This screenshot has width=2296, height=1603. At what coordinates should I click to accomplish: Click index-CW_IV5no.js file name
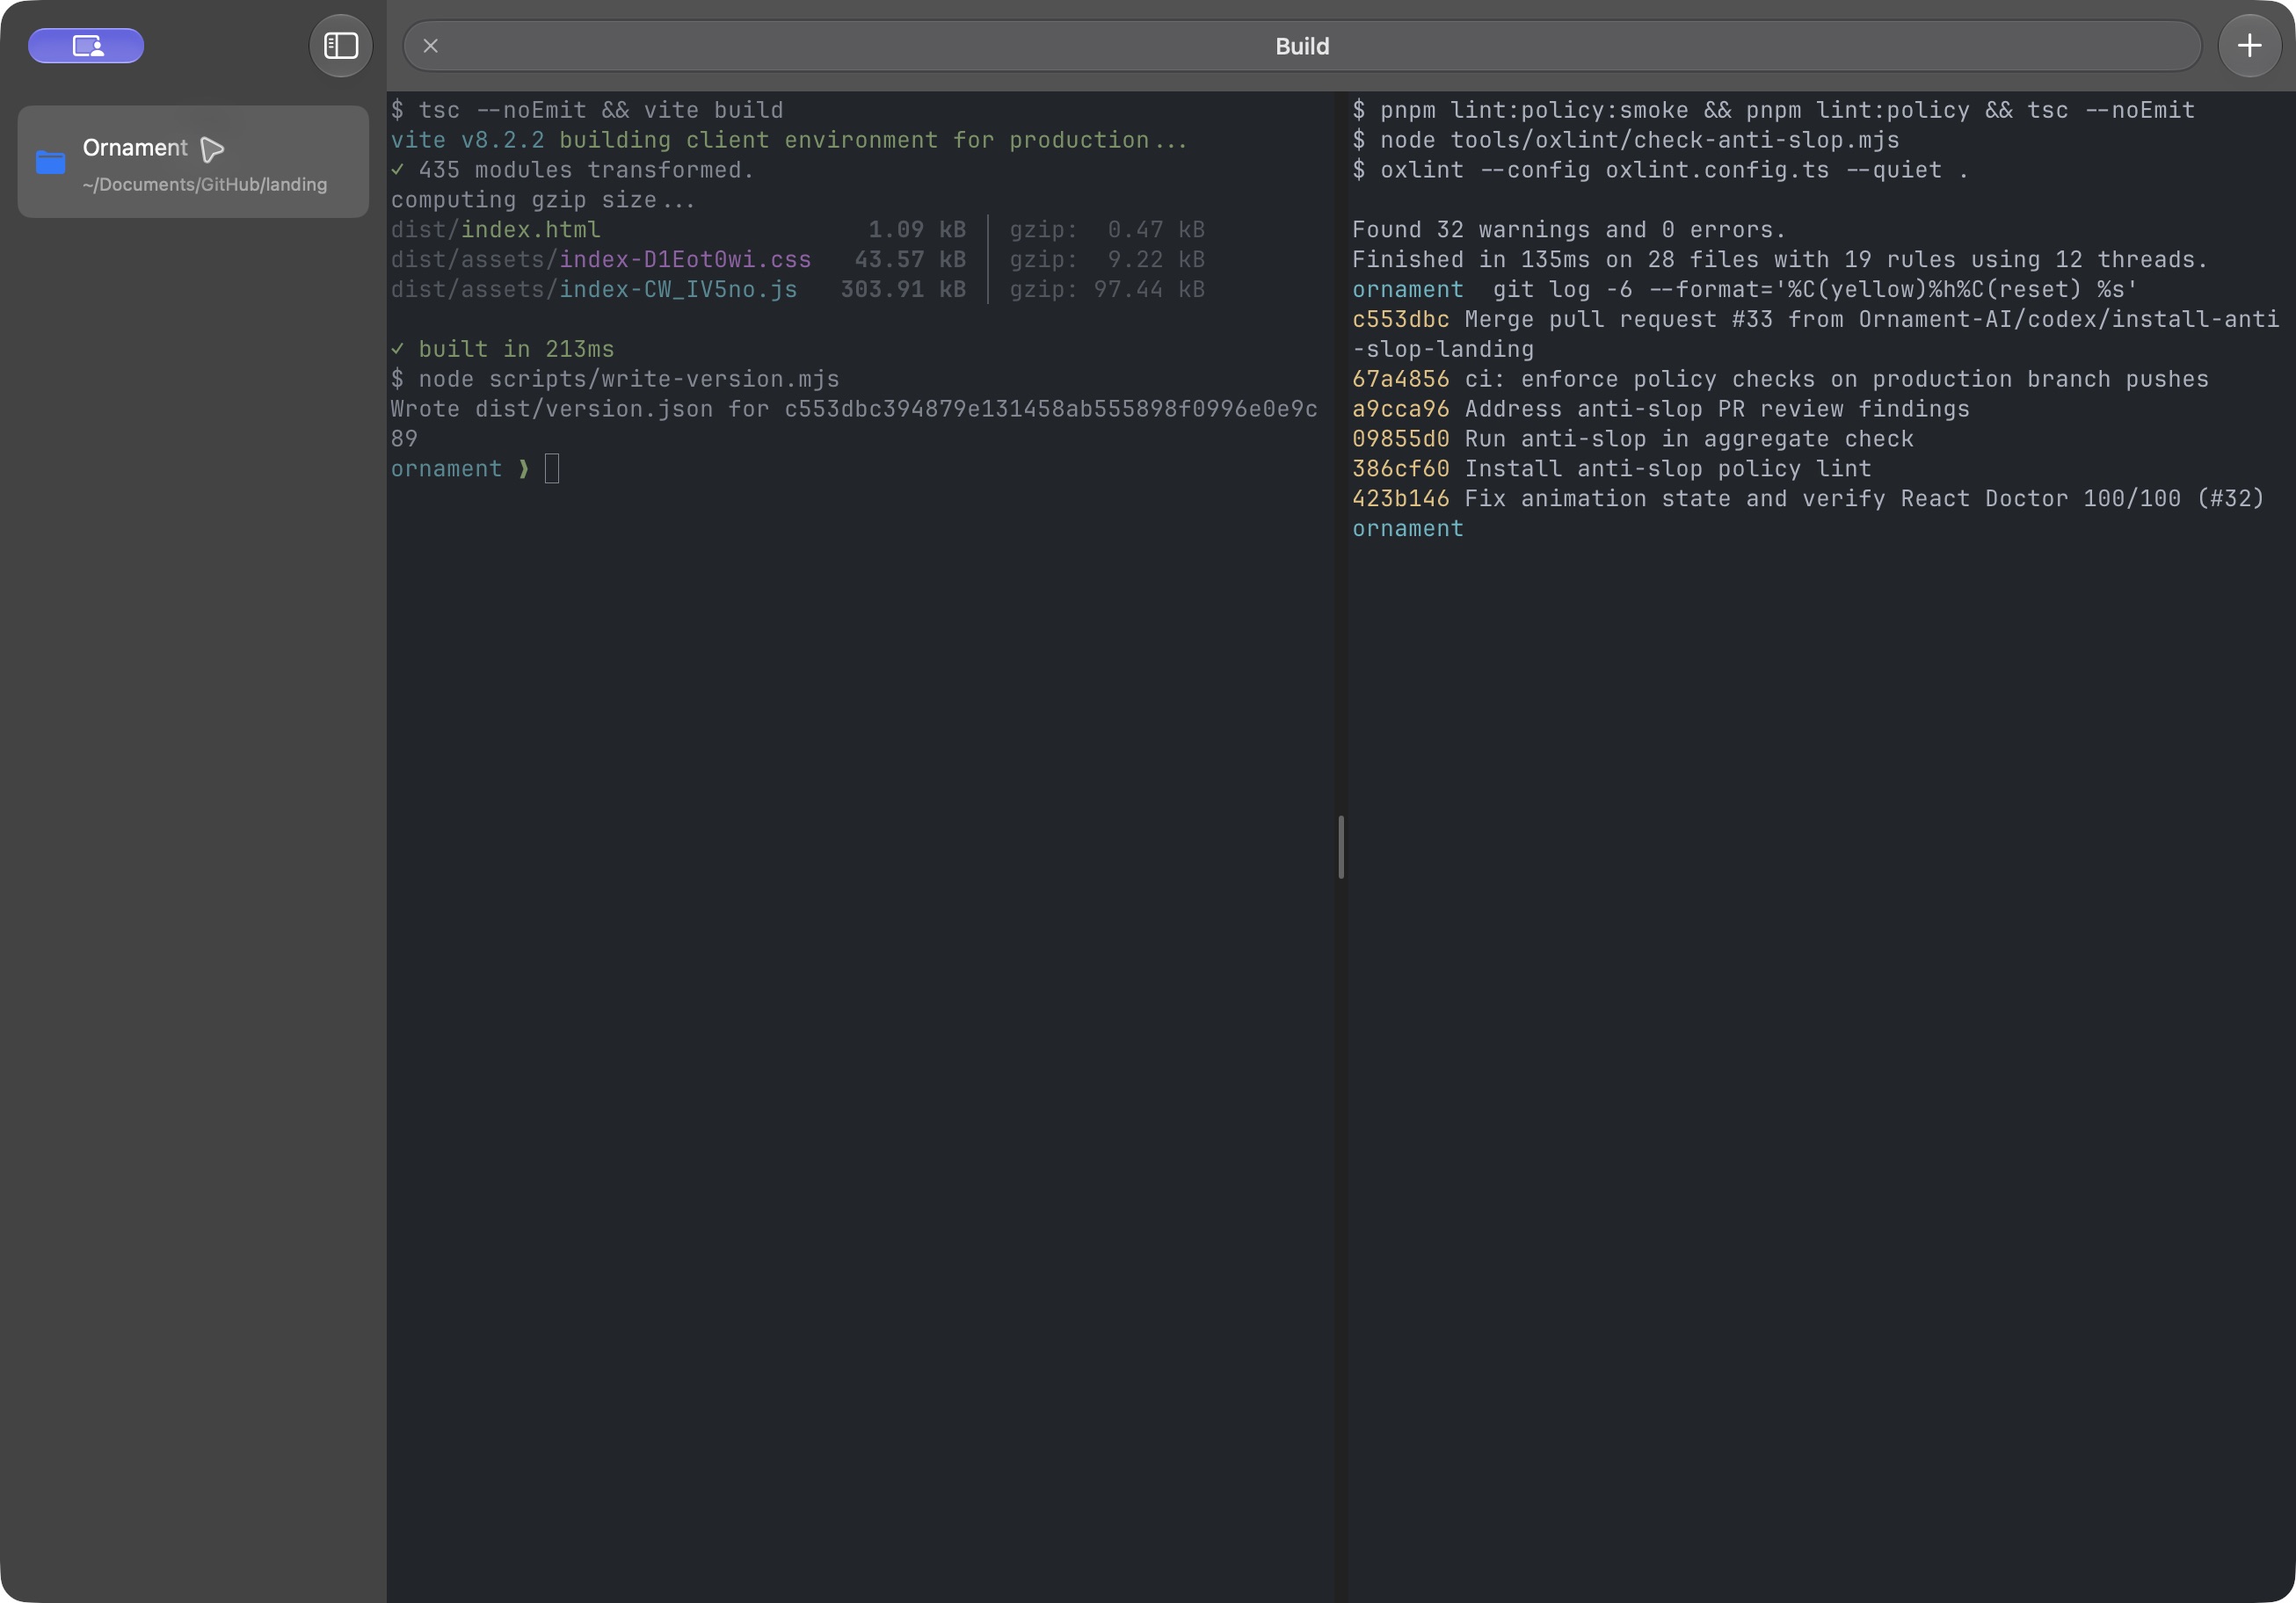coord(678,290)
